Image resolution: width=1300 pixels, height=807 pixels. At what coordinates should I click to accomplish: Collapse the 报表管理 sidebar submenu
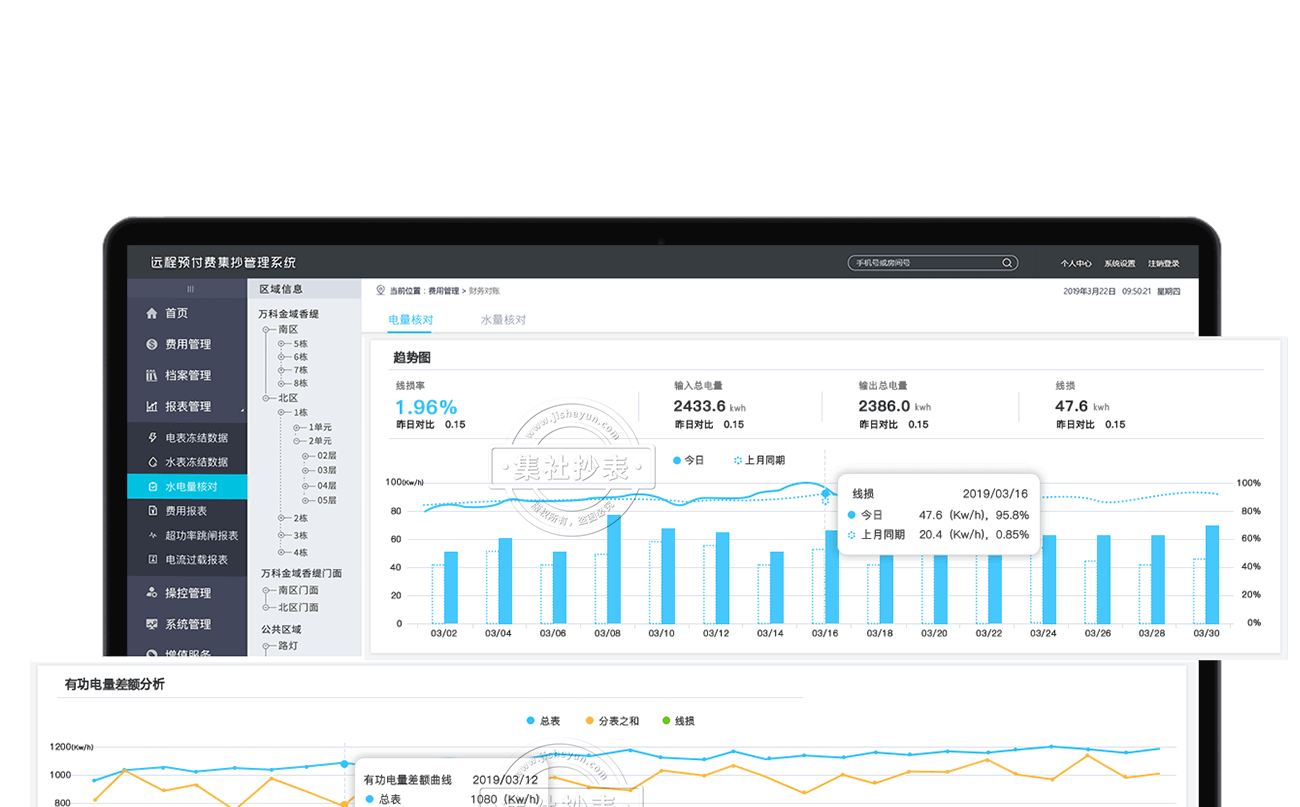(x=241, y=408)
